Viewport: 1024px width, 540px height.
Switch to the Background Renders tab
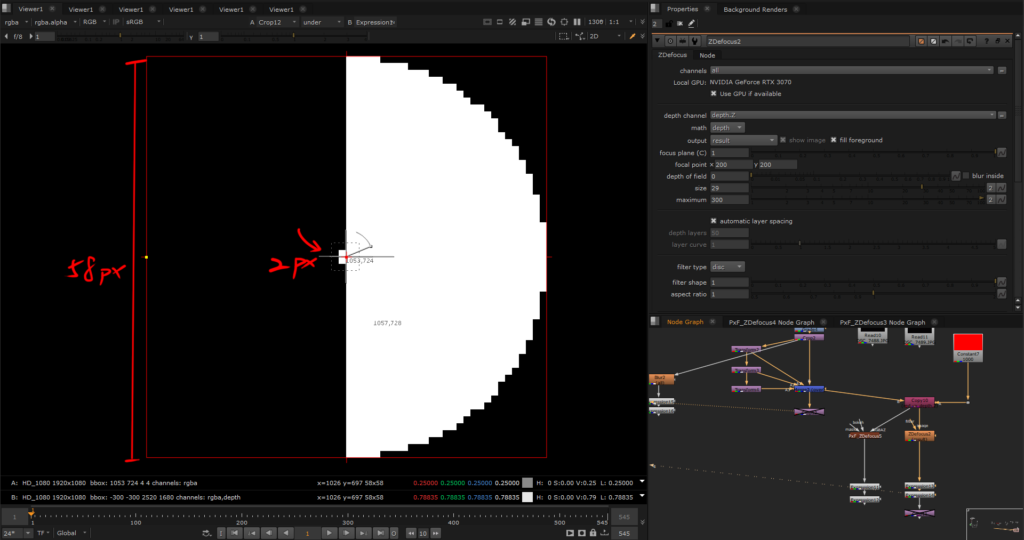coord(755,9)
